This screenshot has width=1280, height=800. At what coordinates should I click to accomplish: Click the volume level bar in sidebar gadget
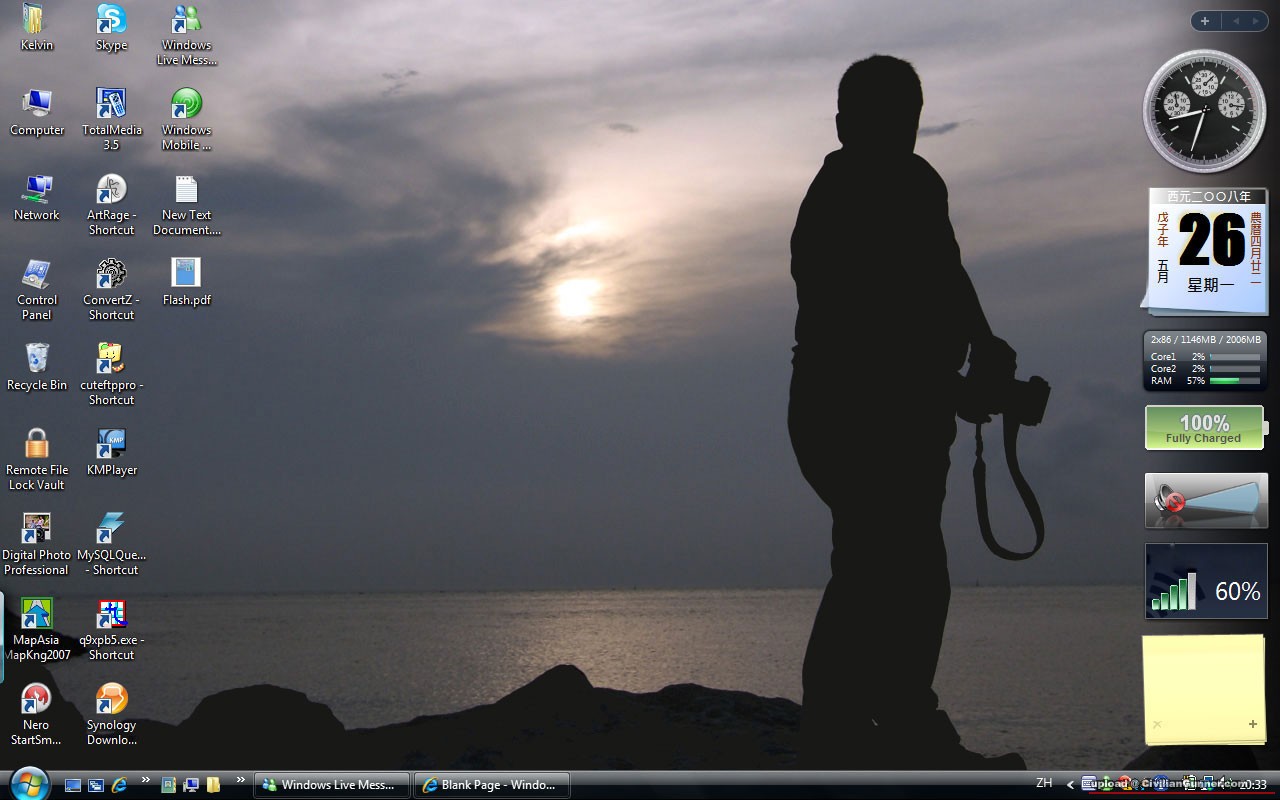1225,498
